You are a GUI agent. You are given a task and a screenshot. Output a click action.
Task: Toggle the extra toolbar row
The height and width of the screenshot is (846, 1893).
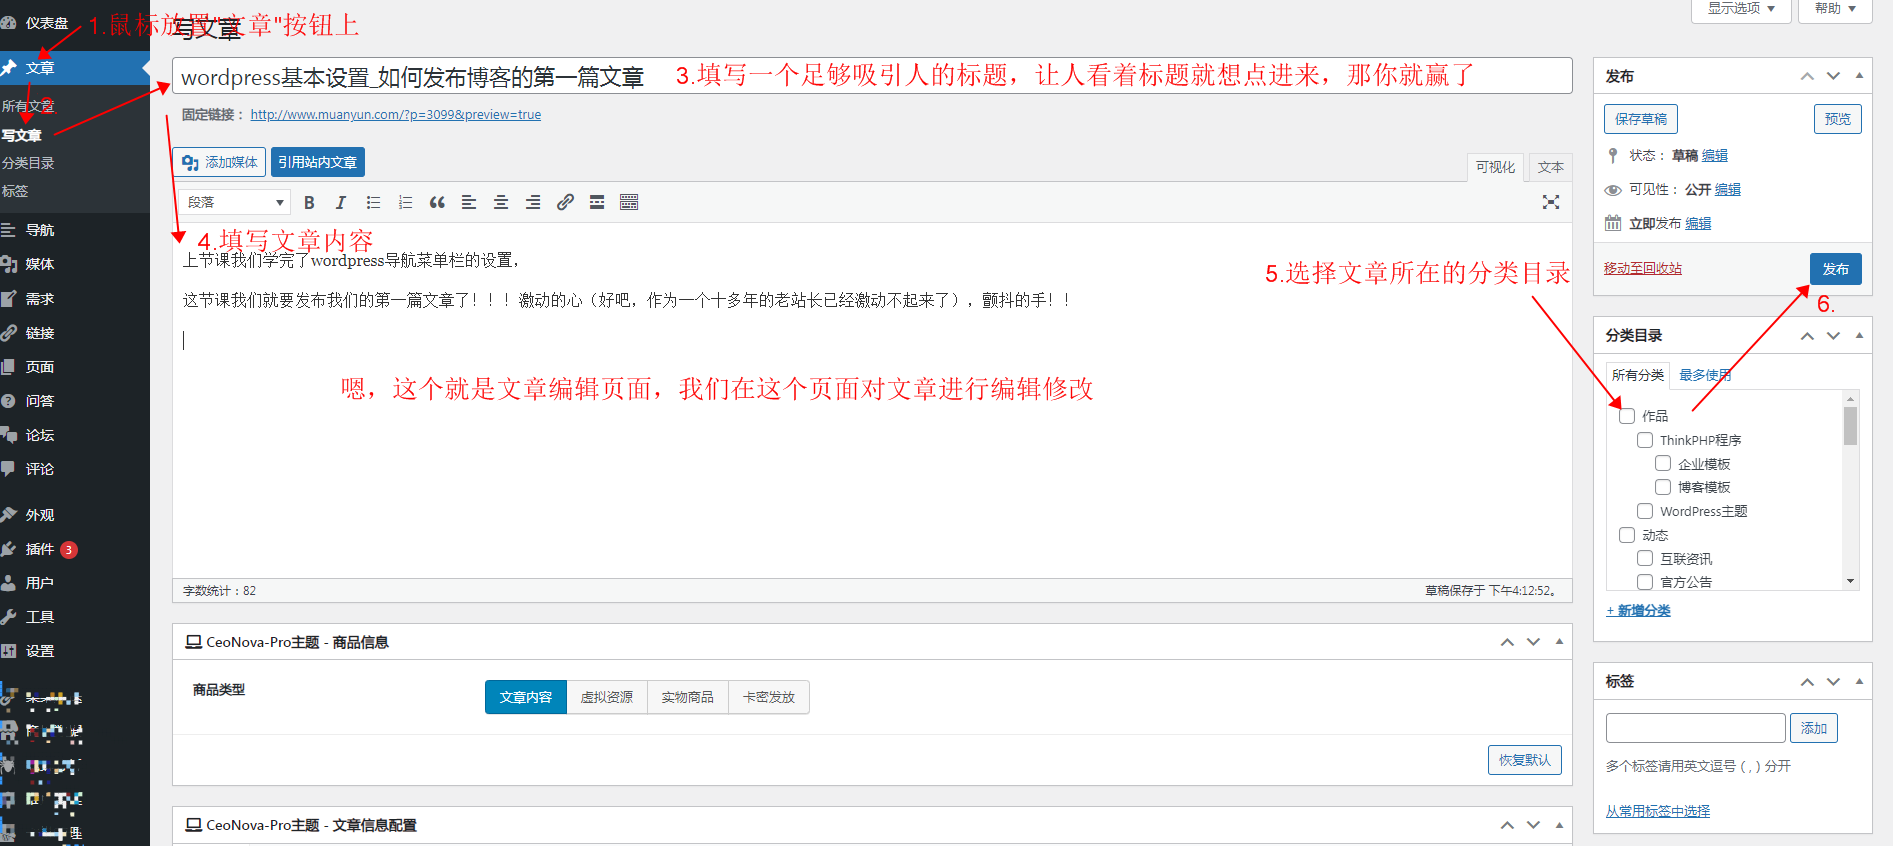coord(629,202)
